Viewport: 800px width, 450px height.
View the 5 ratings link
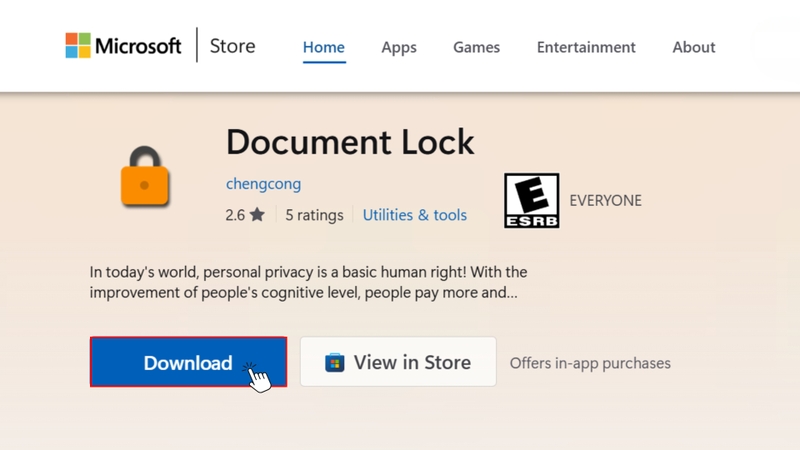tap(314, 215)
